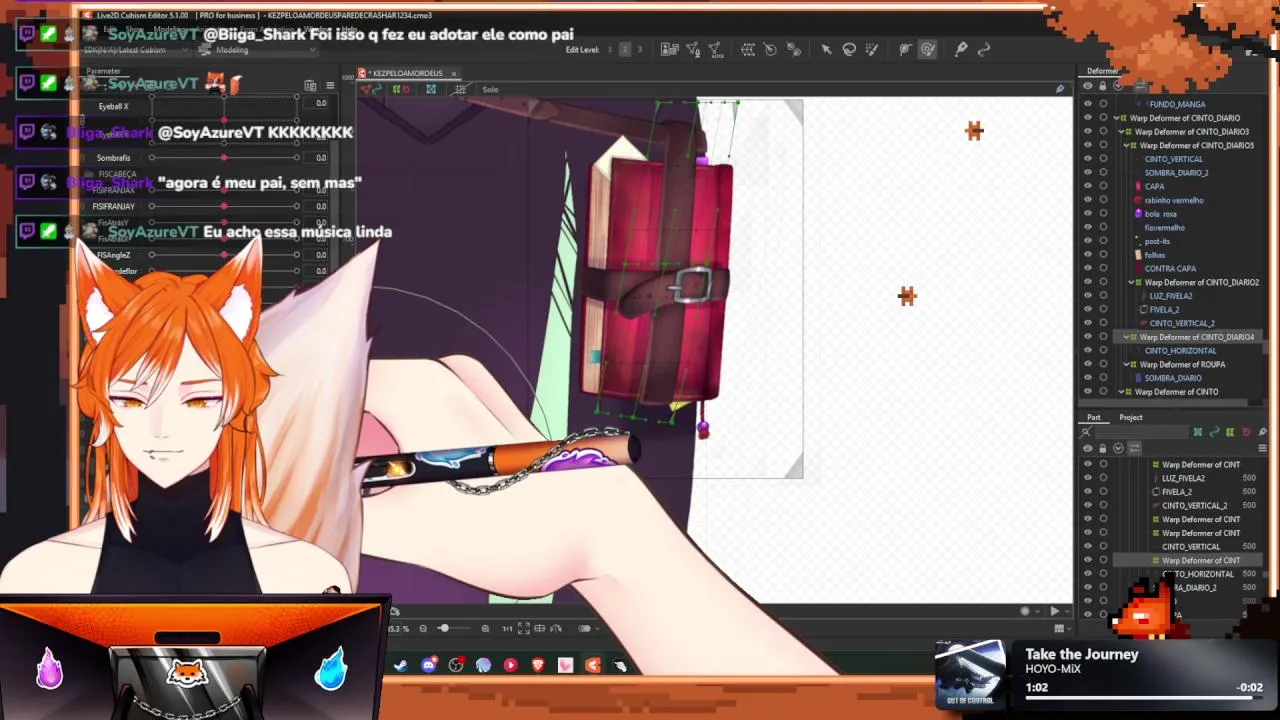Select the arrow selection tool
The height and width of the screenshot is (720, 1280).
(826, 49)
